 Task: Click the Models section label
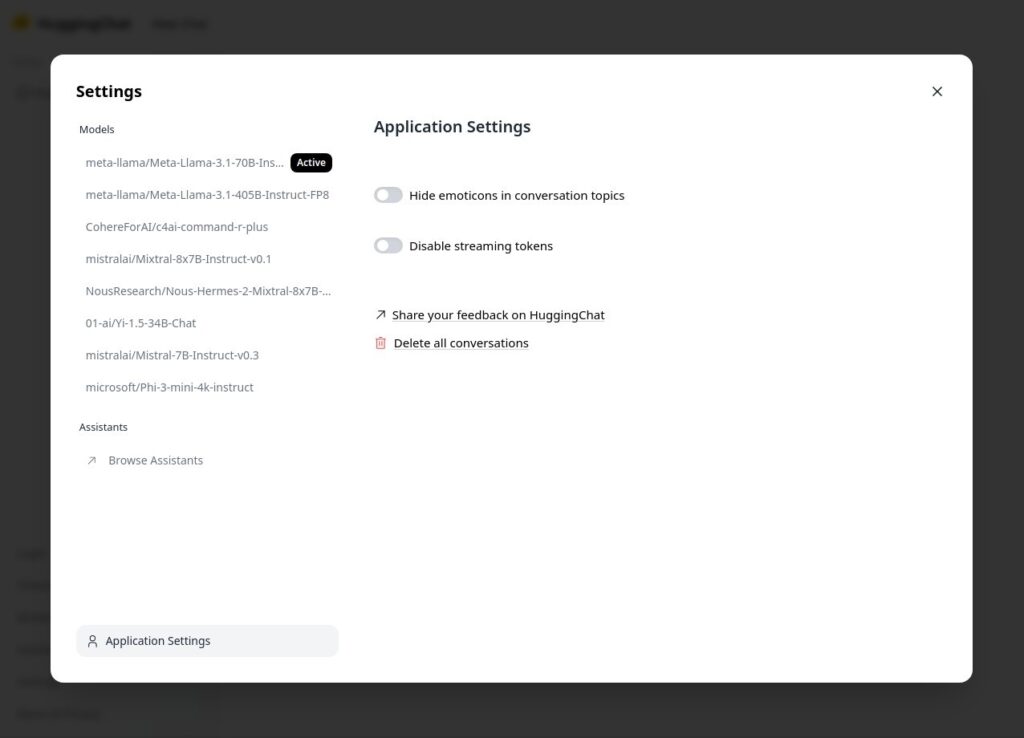click(x=97, y=129)
